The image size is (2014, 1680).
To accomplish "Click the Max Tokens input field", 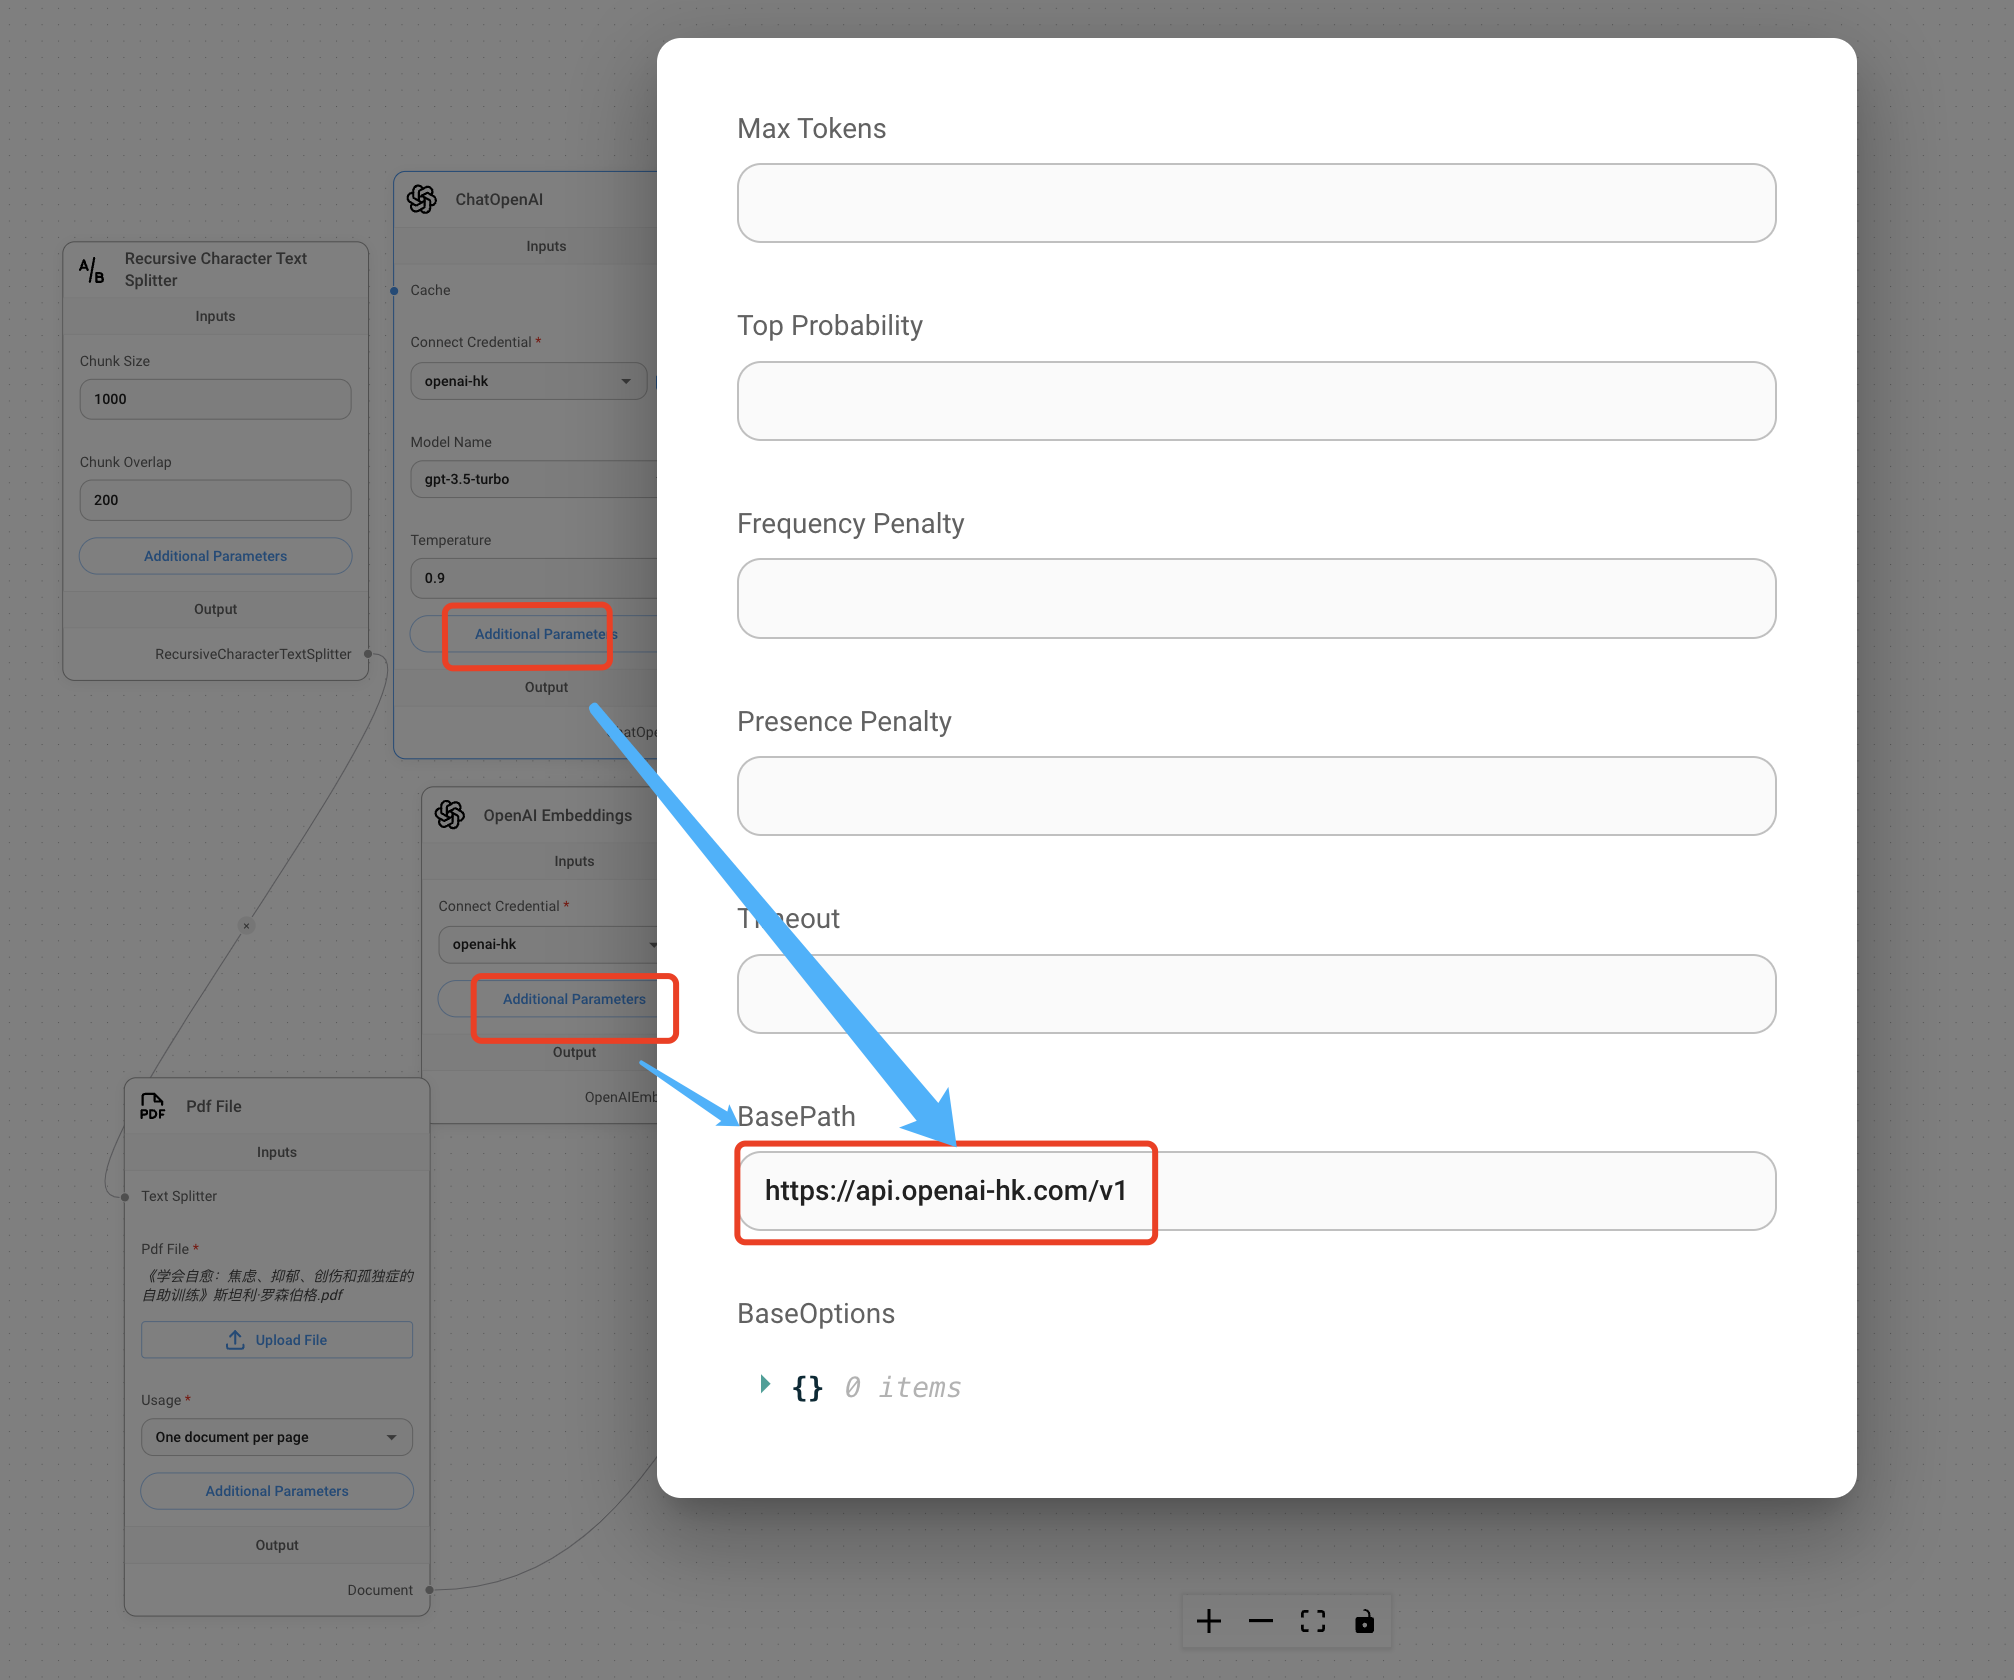I will click(x=1255, y=203).
